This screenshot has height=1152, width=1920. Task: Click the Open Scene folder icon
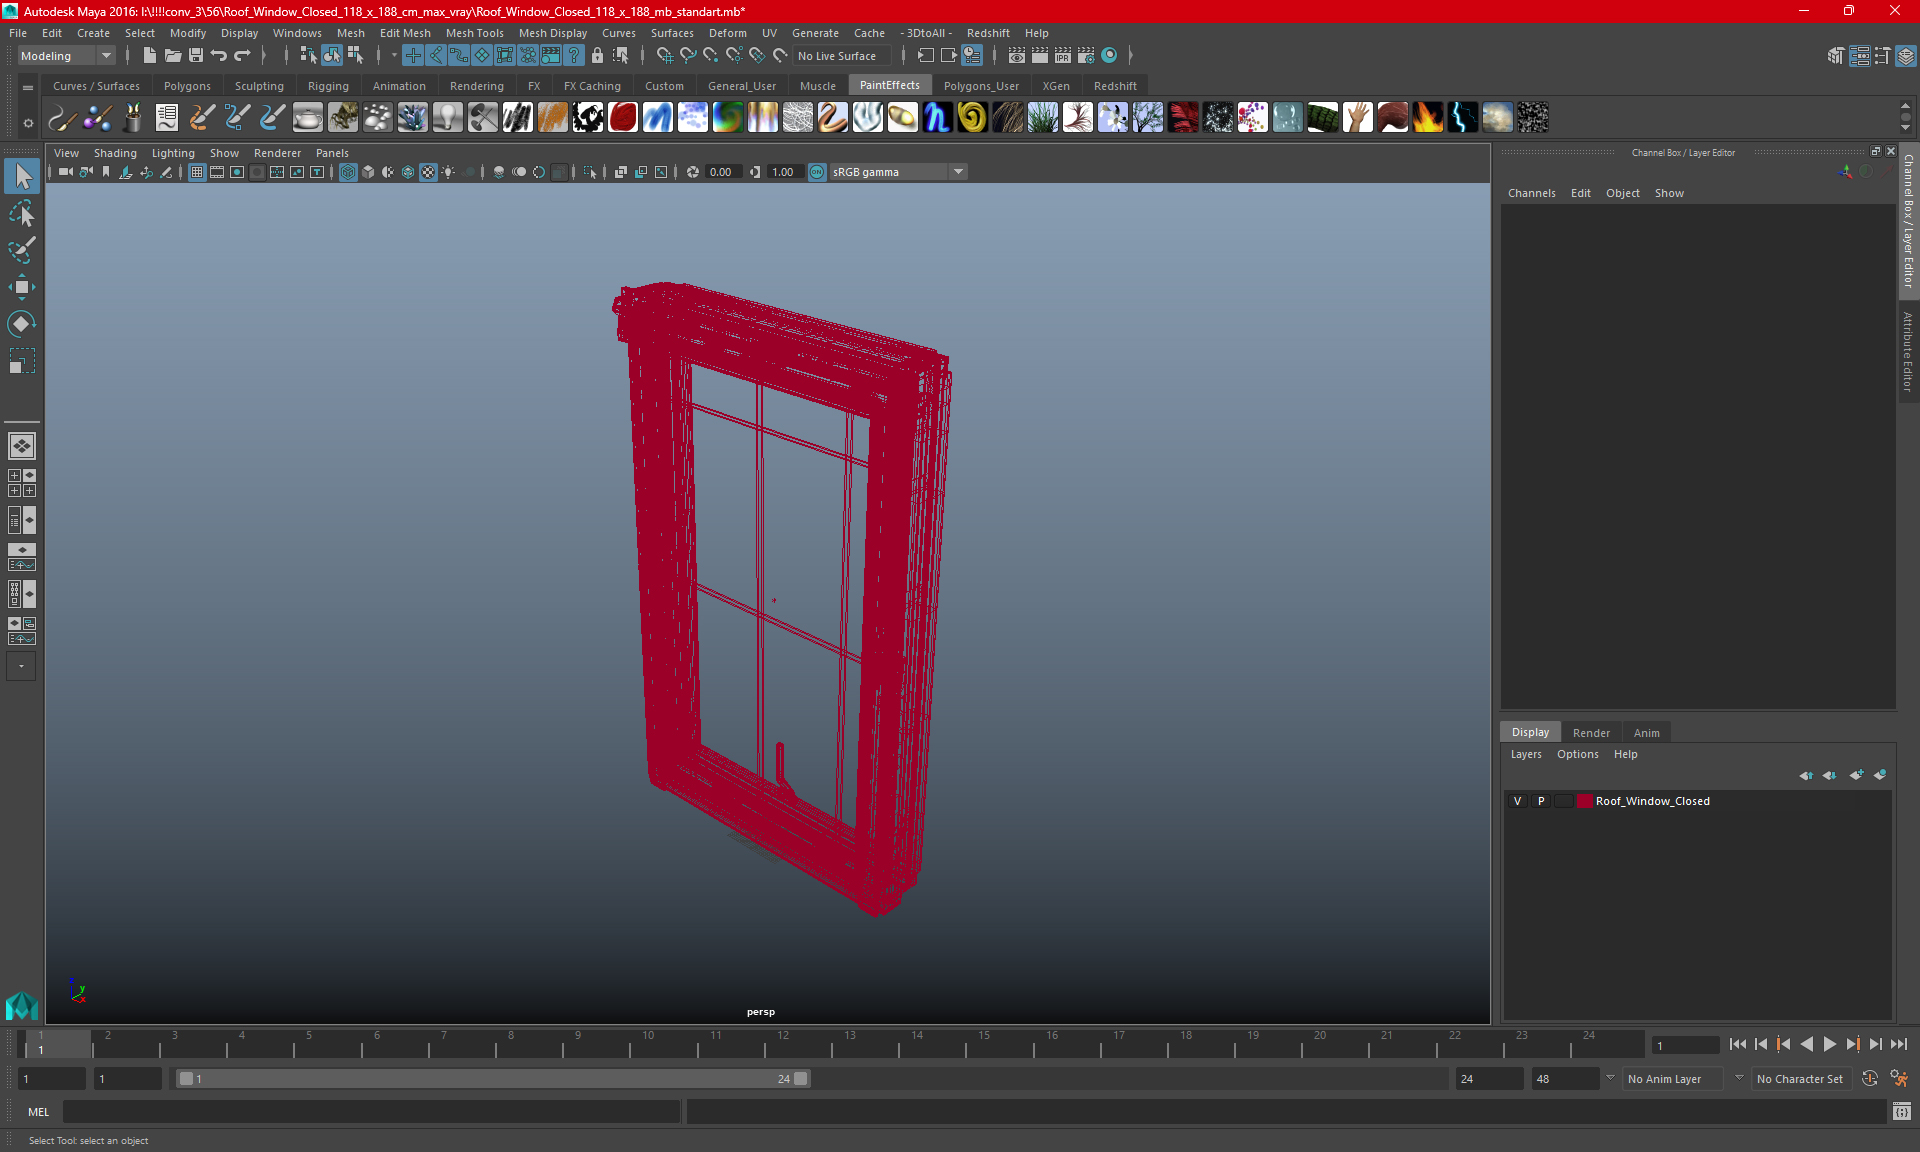tap(172, 56)
